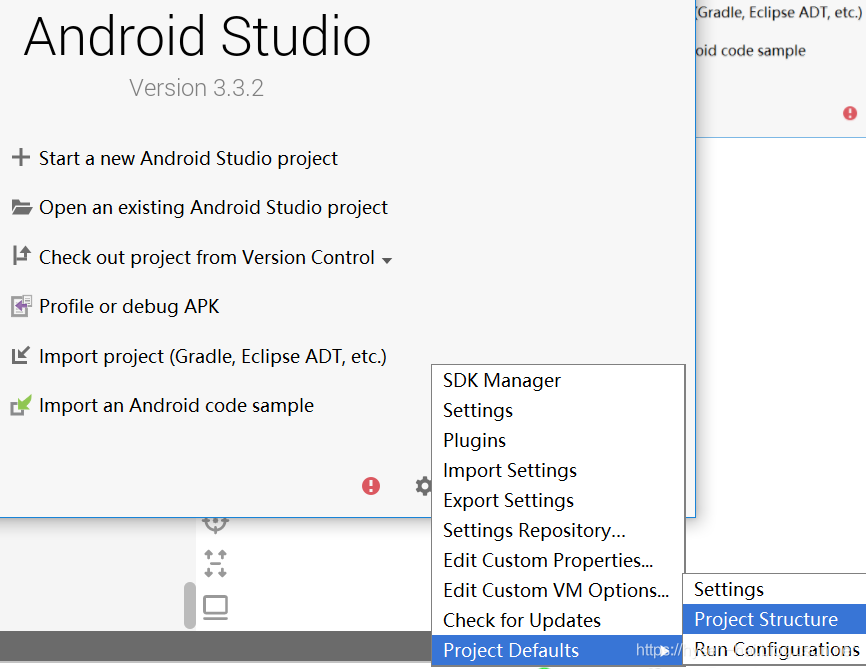Click the Android Studio title text
This screenshot has height=669, width=866.
point(197,36)
